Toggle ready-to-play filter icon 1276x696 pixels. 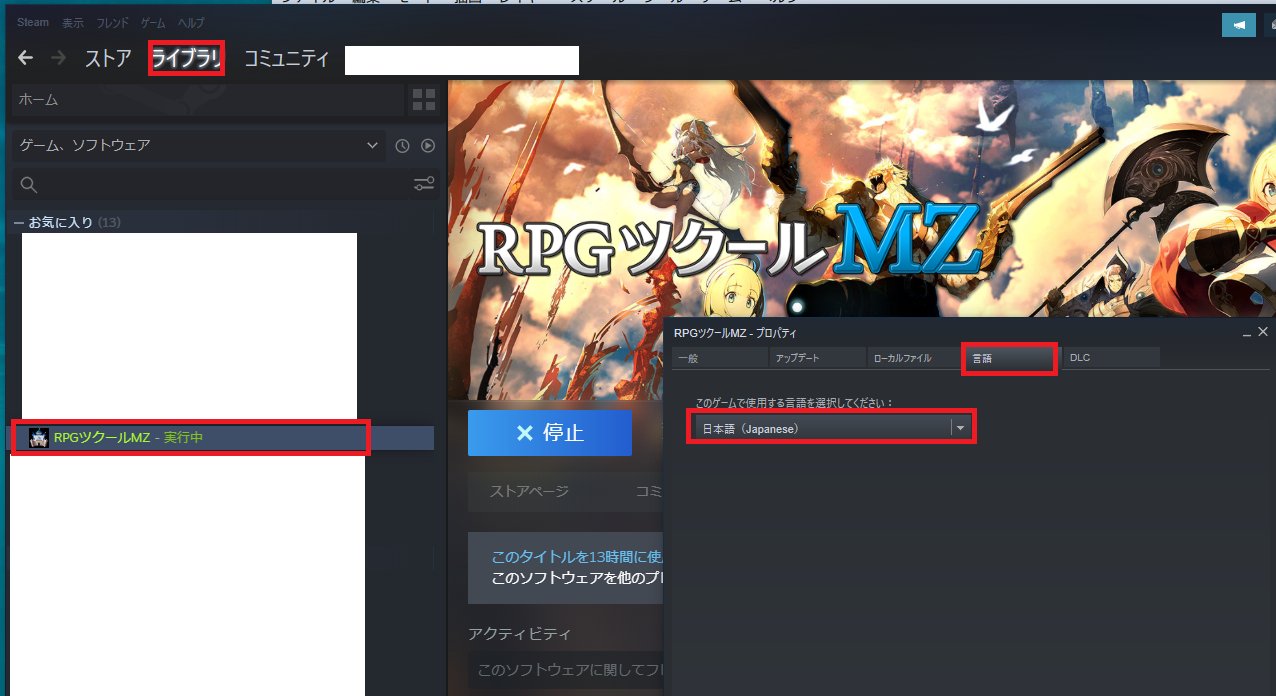(x=428, y=146)
